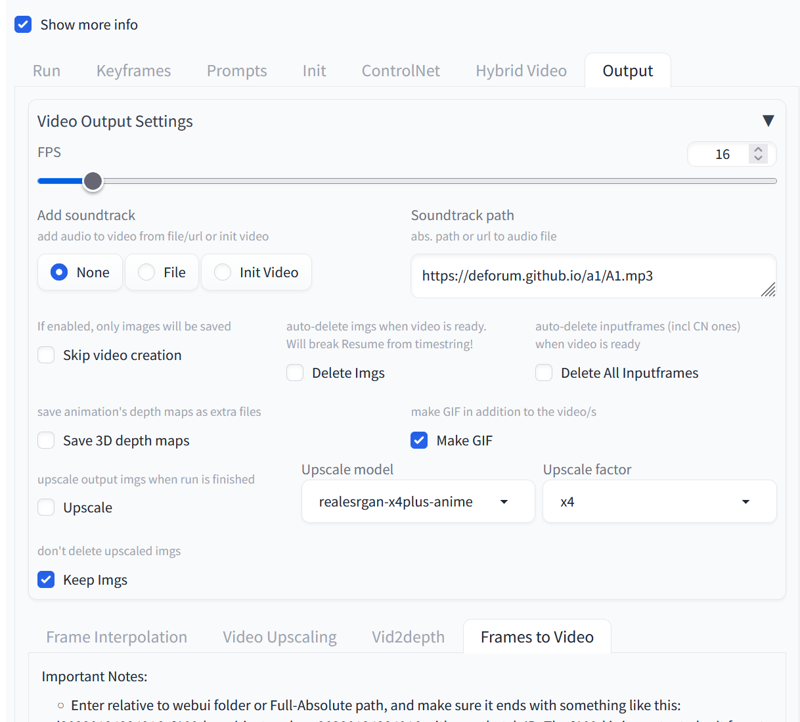Image resolution: width=800 pixels, height=722 pixels.
Task: Open the Keyframes tab
Action: 134,70
